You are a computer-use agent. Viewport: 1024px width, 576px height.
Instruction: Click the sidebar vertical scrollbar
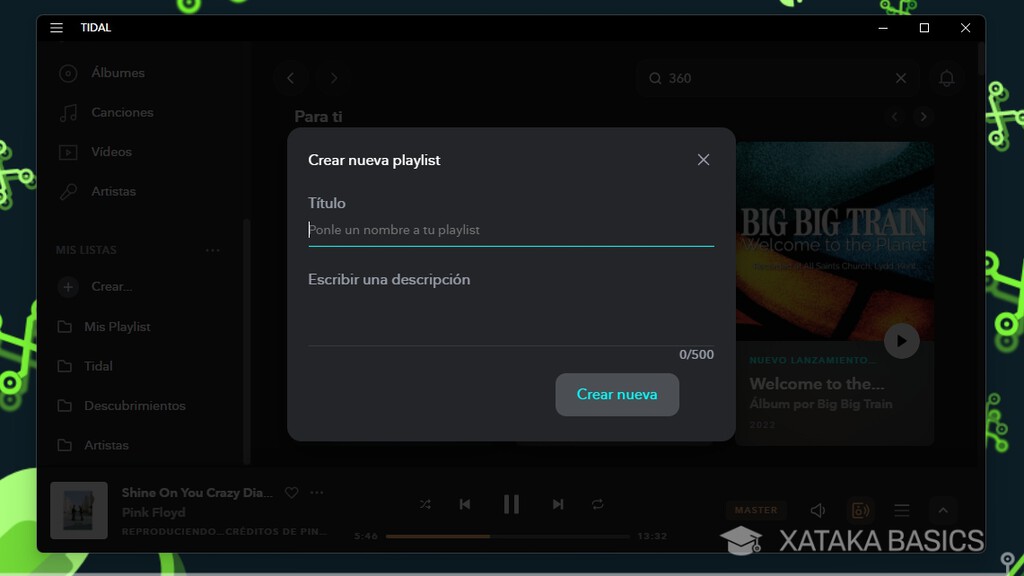[246, 341]
